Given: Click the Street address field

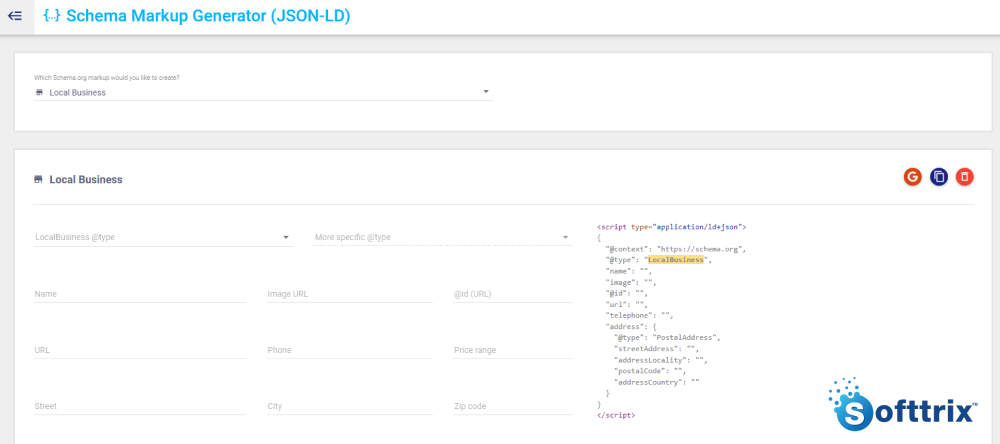Looking at the screenshot, I should click(x=140, y=406).
